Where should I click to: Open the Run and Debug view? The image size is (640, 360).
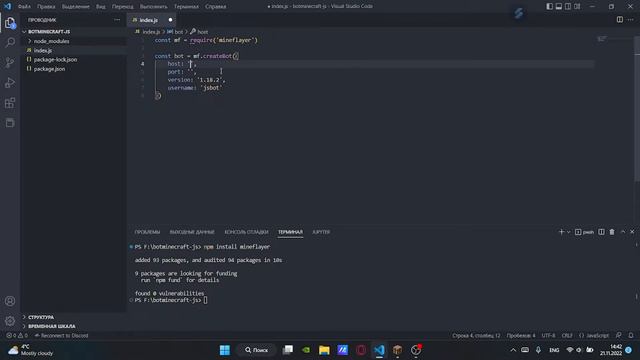pyautogui.click(x=10, y=82)
